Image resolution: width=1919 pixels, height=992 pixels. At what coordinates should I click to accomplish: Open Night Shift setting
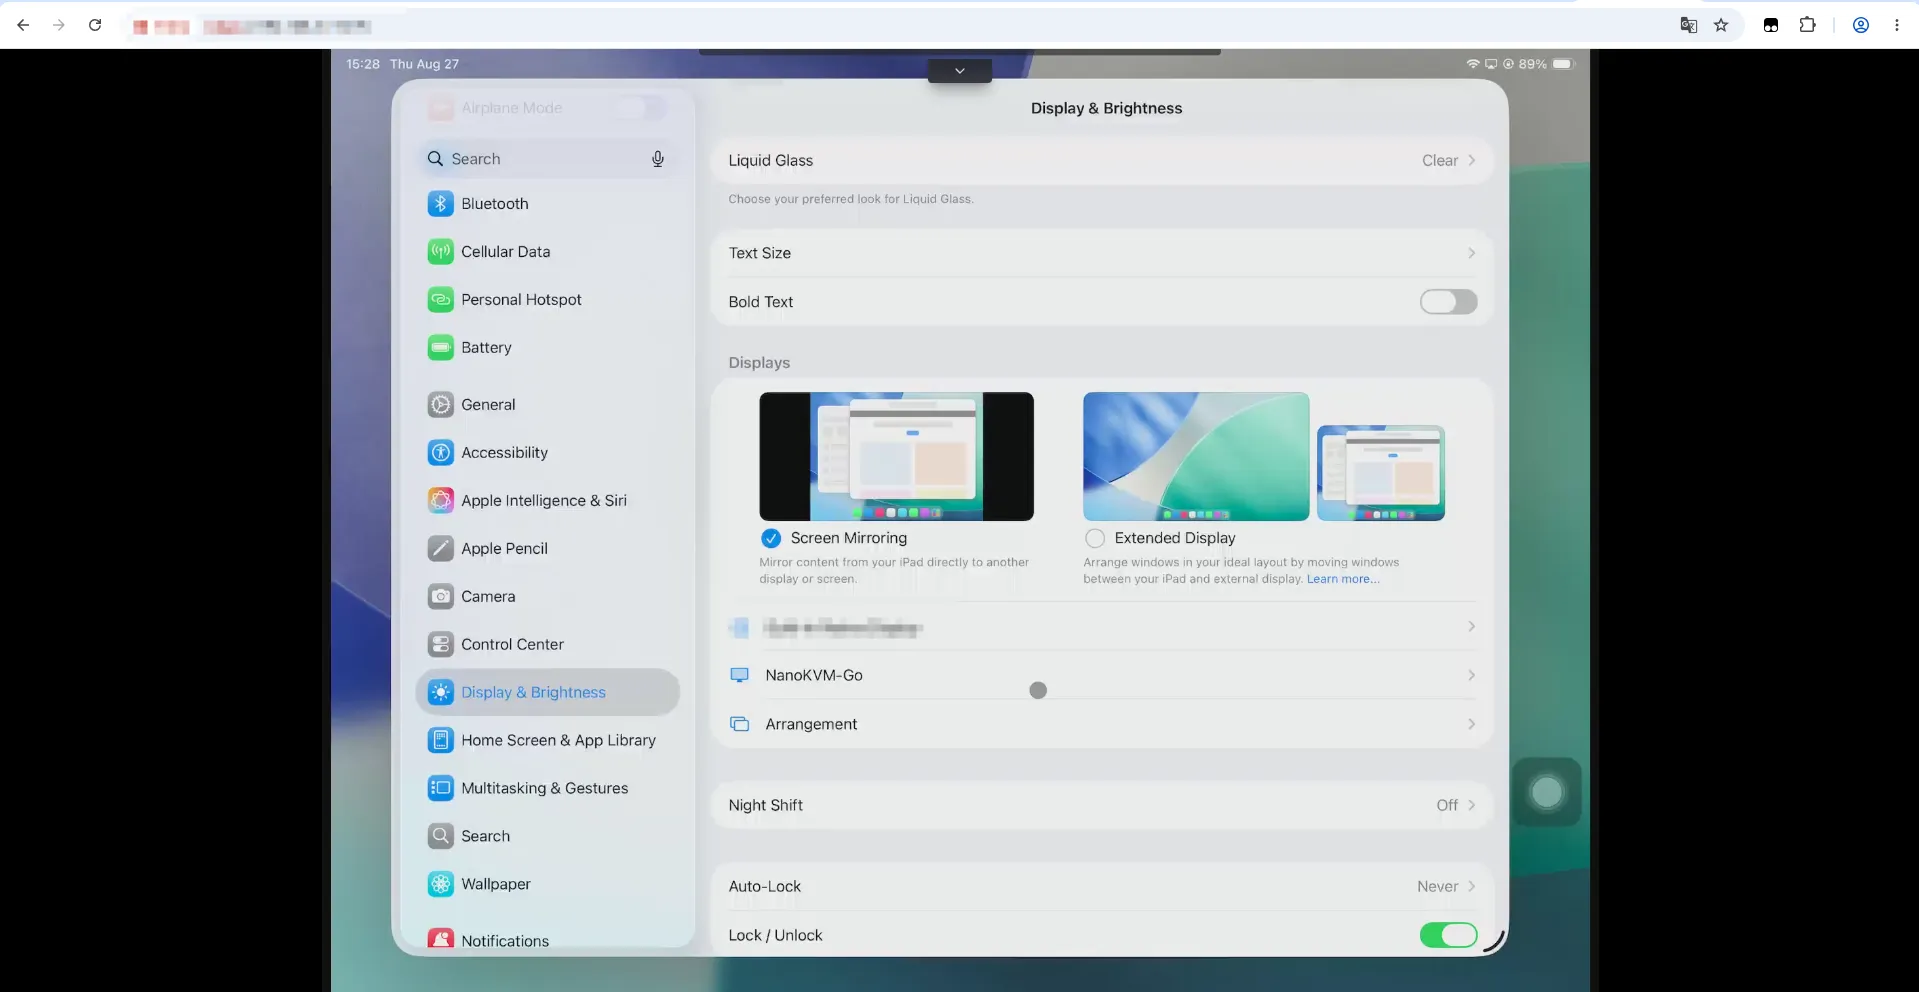point(1102,806)
